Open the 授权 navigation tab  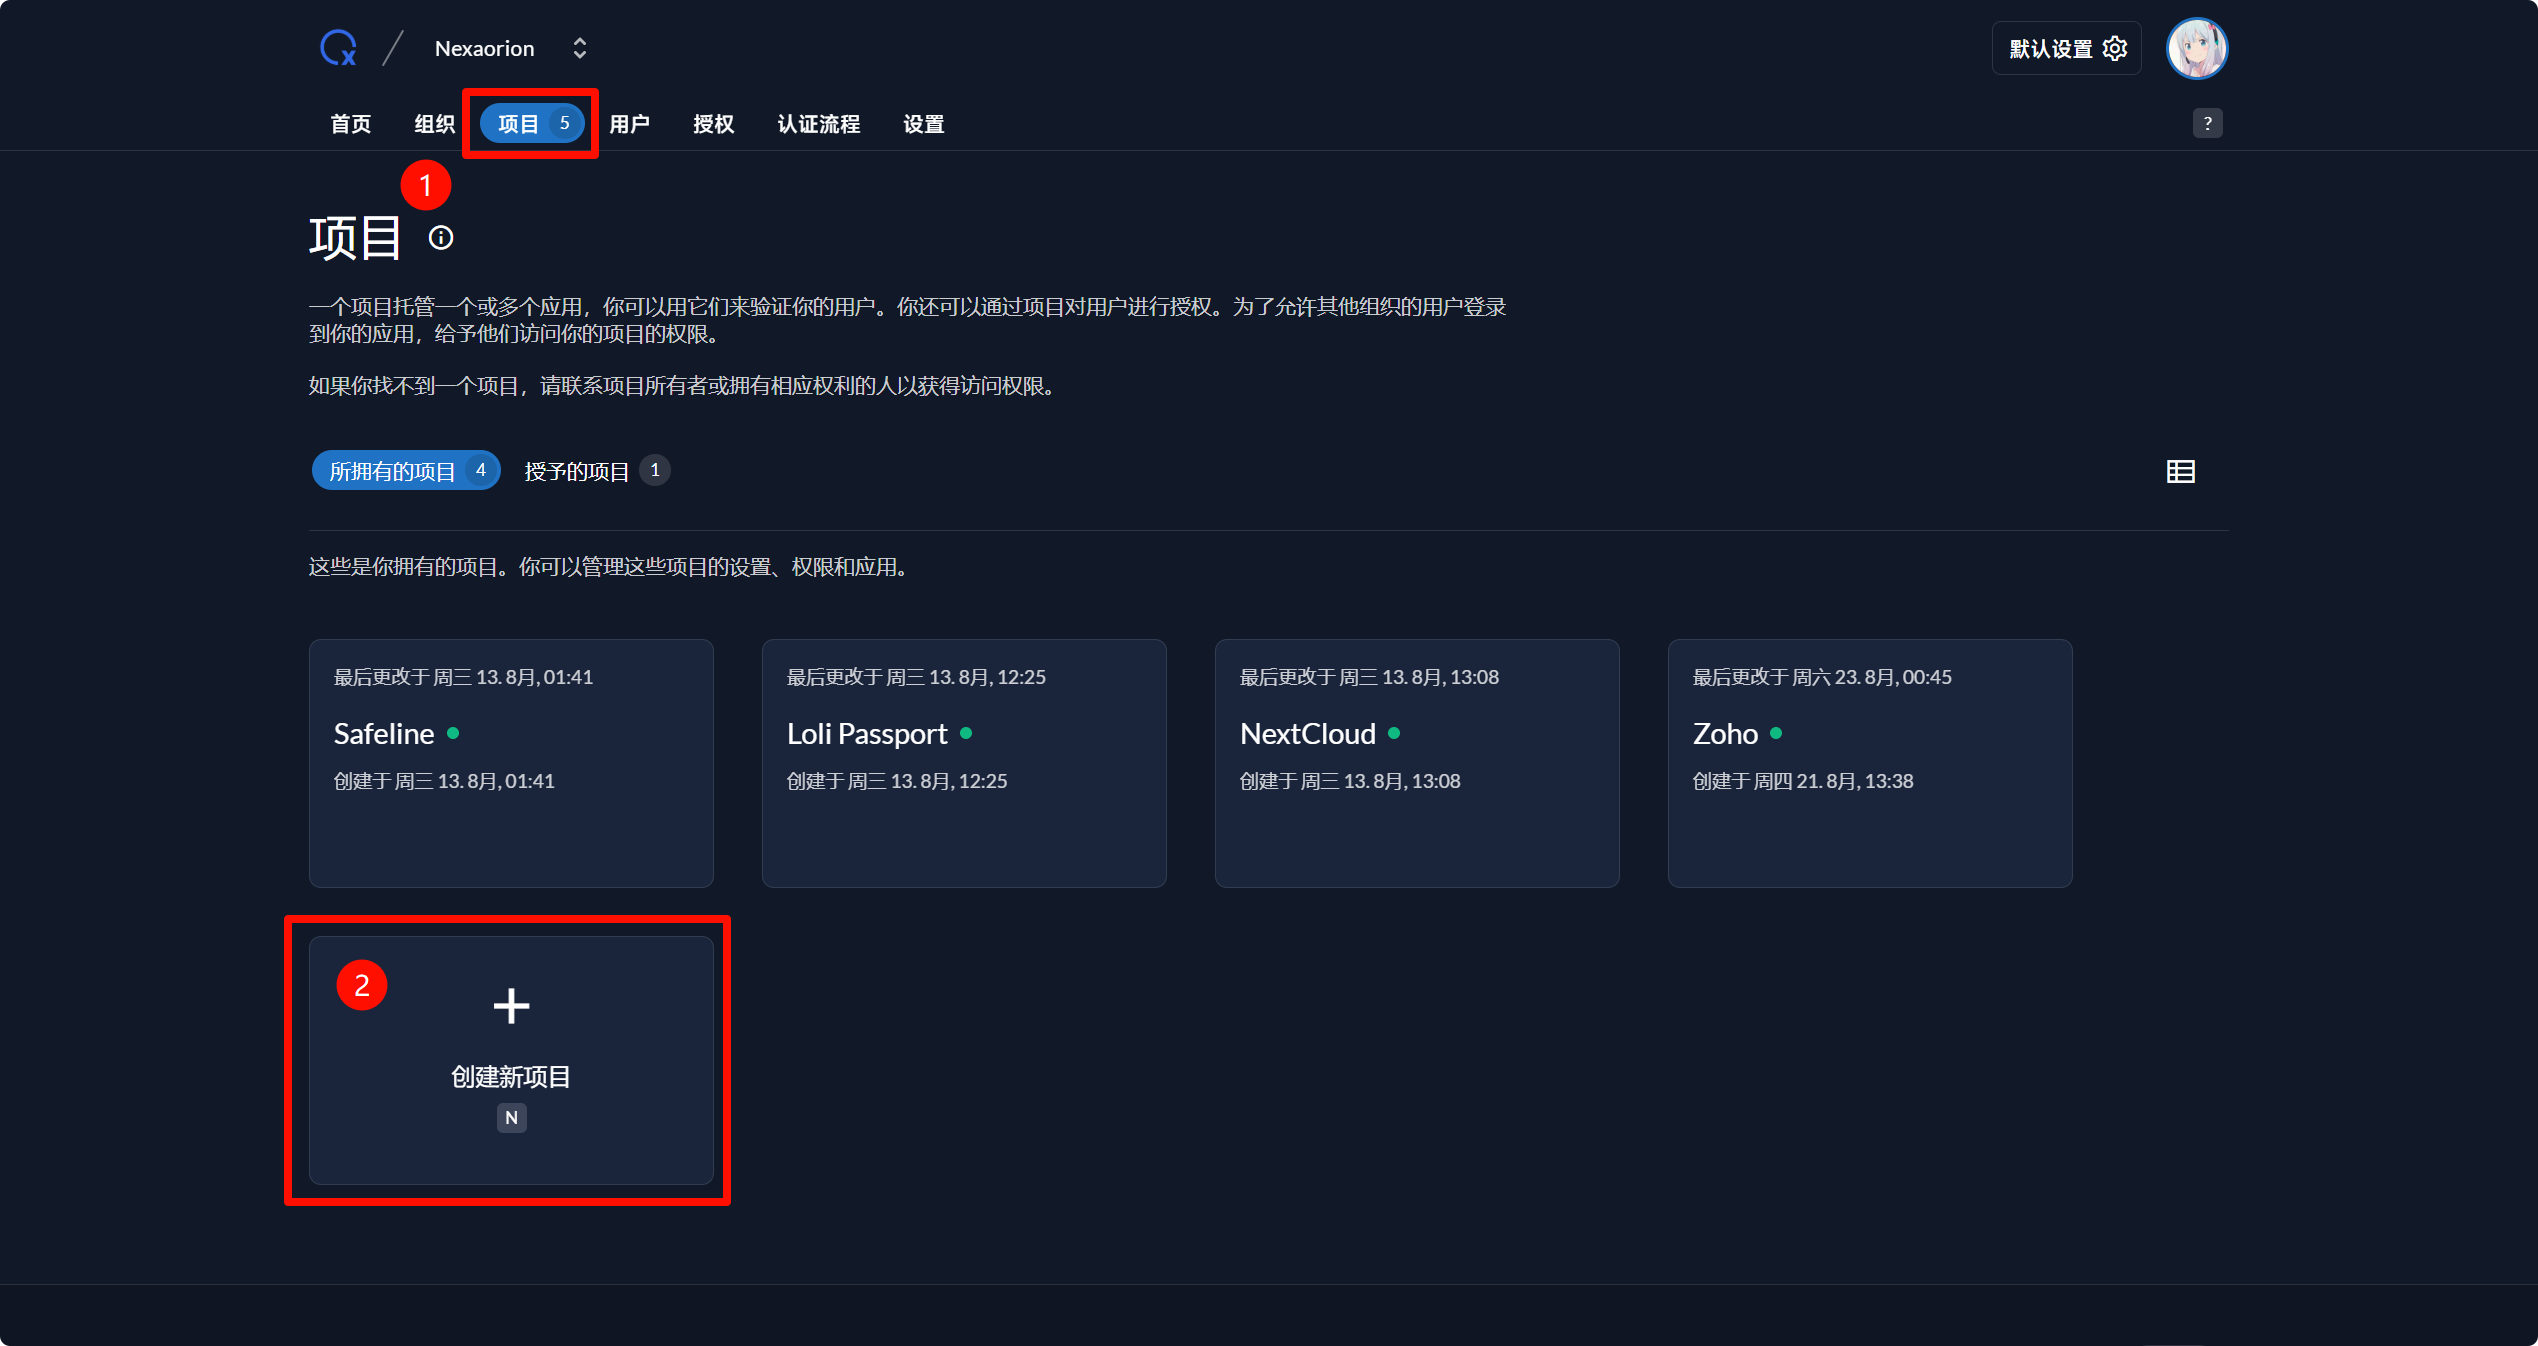pos(714,124)
